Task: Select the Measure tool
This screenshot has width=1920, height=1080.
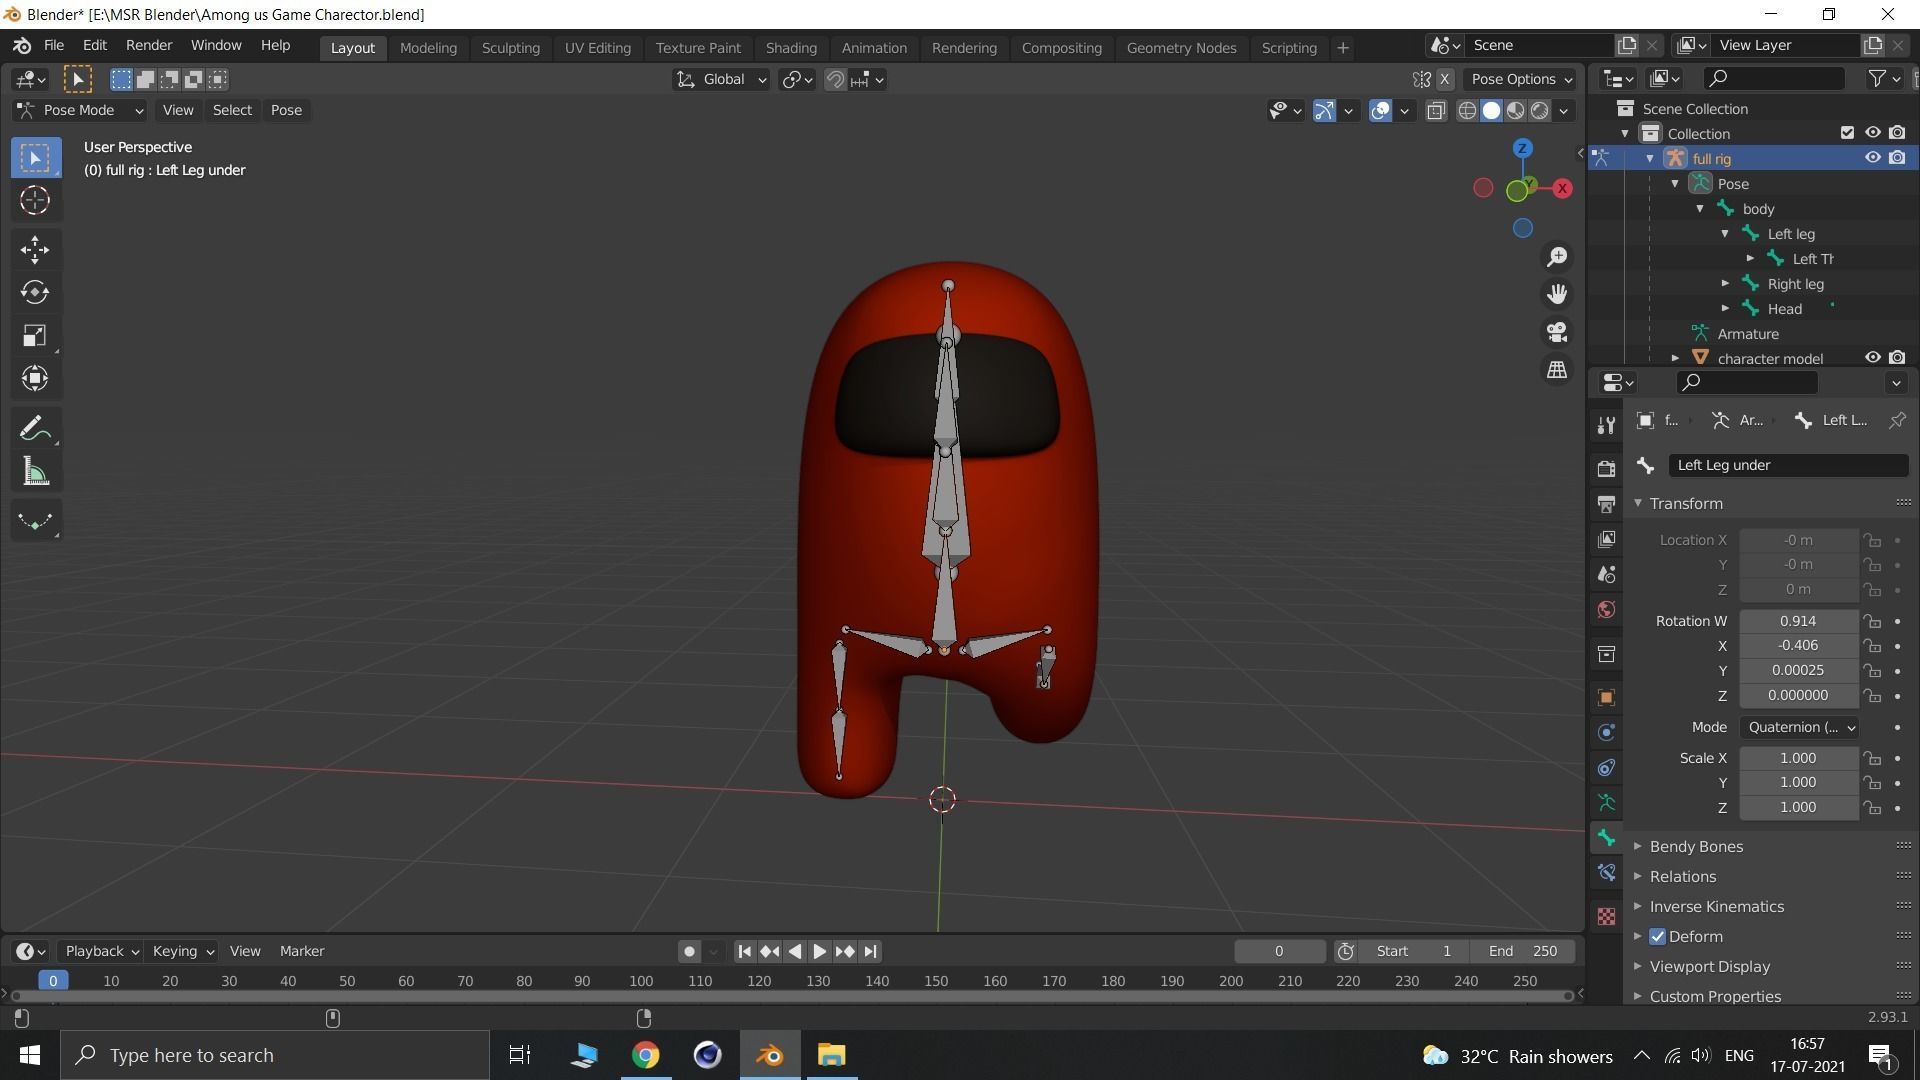Action: pos(35,471)
